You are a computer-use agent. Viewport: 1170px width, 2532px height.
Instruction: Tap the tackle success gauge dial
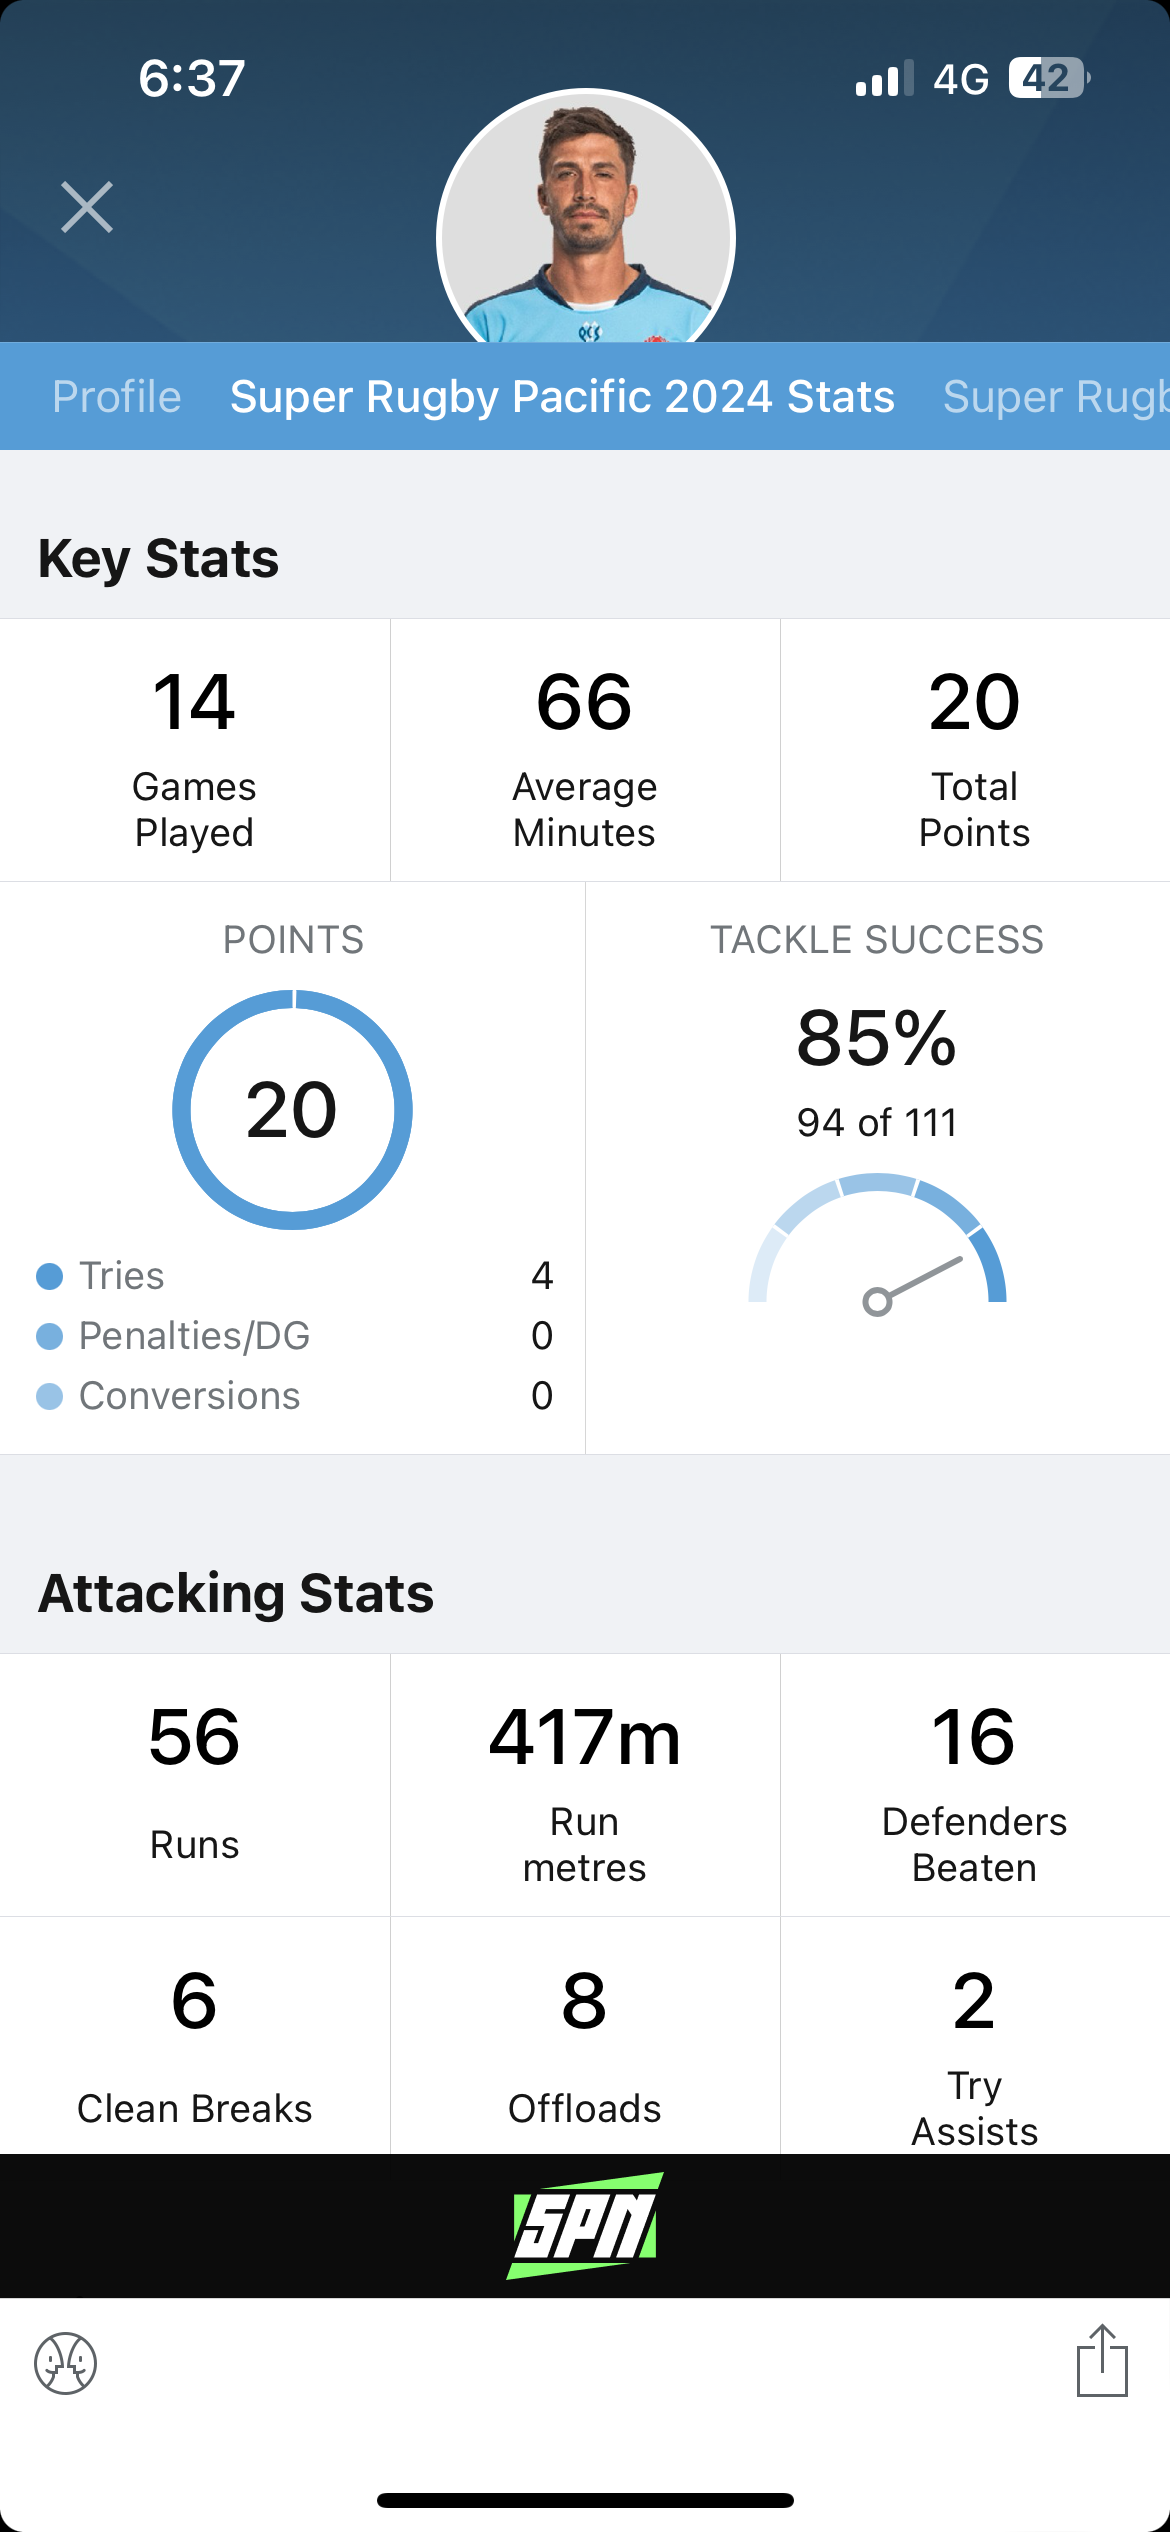click(x=877, y=1245)
